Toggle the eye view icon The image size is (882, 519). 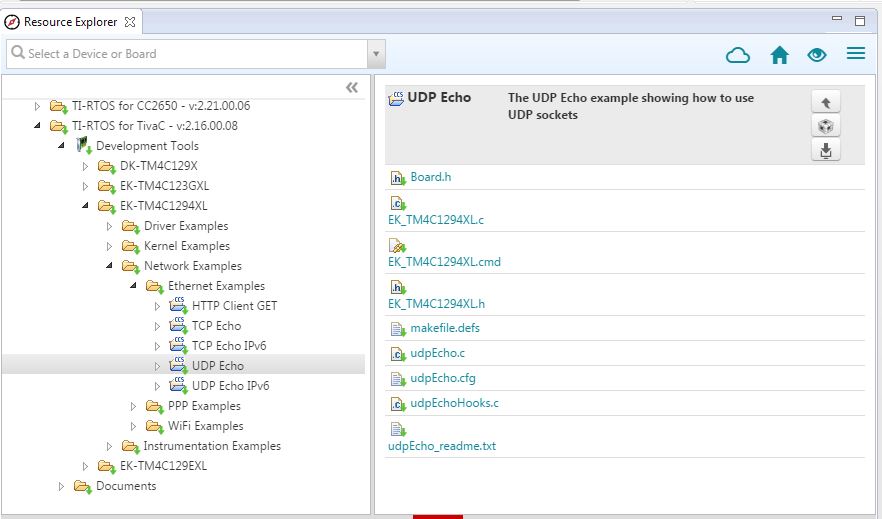pyautogui.click(x=817, y=55)
